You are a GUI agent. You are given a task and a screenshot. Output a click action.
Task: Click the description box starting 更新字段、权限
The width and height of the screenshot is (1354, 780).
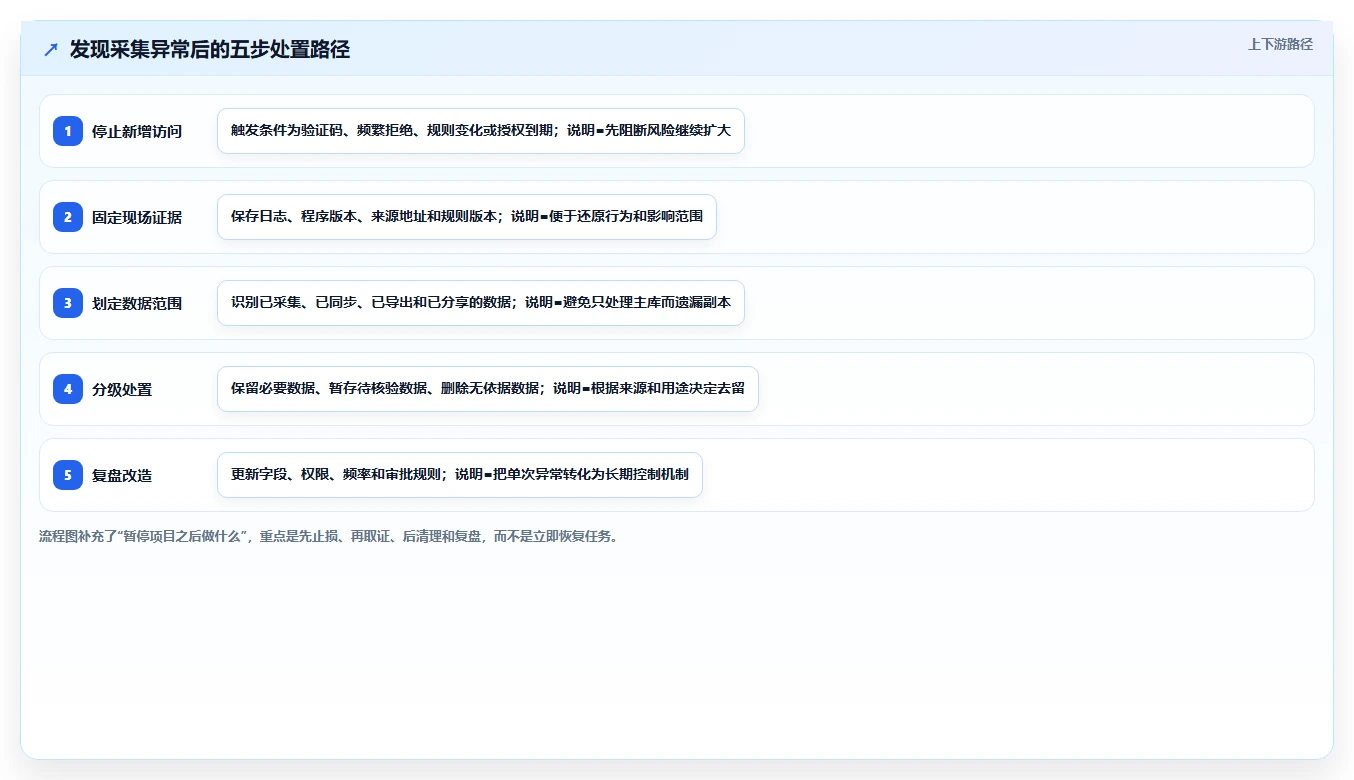460,475
